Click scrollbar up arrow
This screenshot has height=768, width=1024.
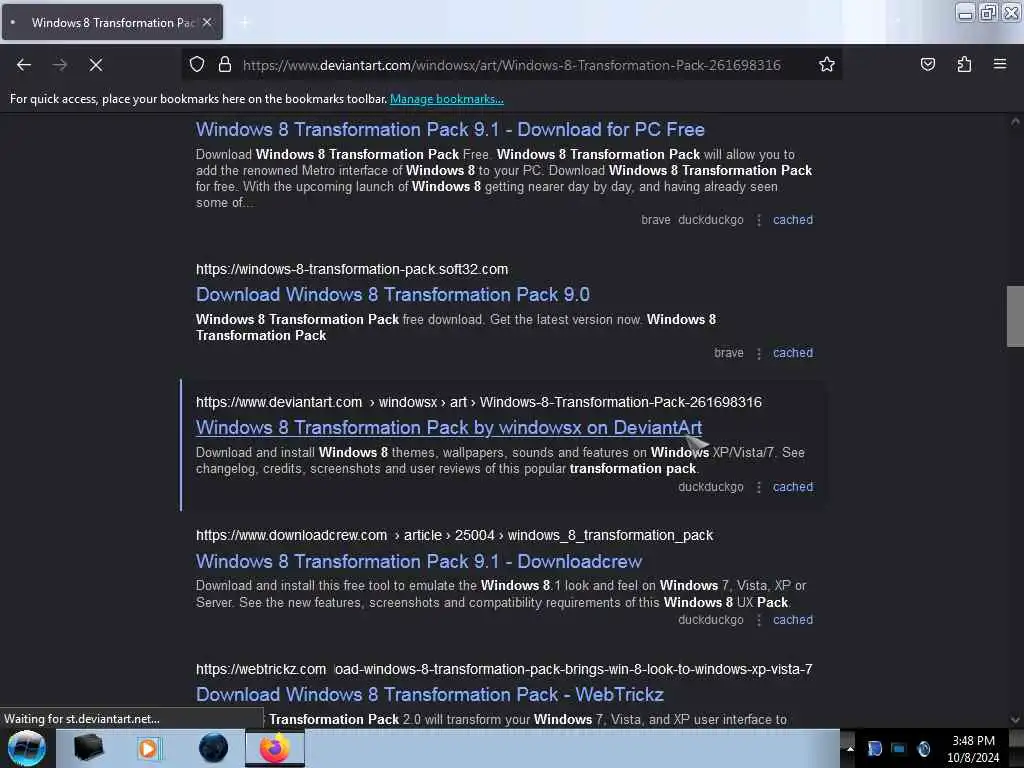[1015, 122]
